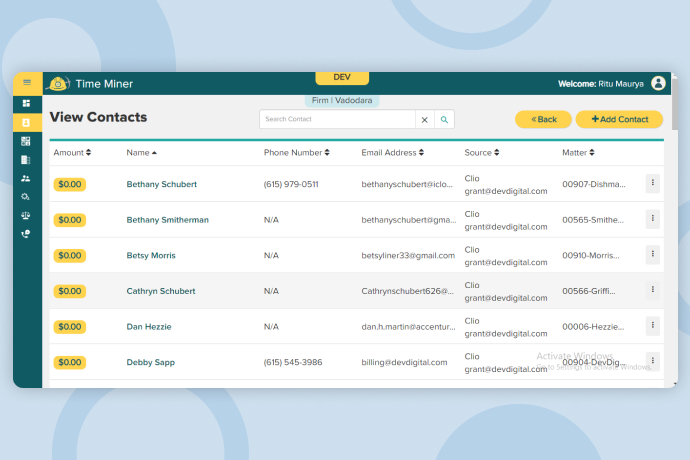
Task: Sort by Email Address column
Action: pos(393,152)
